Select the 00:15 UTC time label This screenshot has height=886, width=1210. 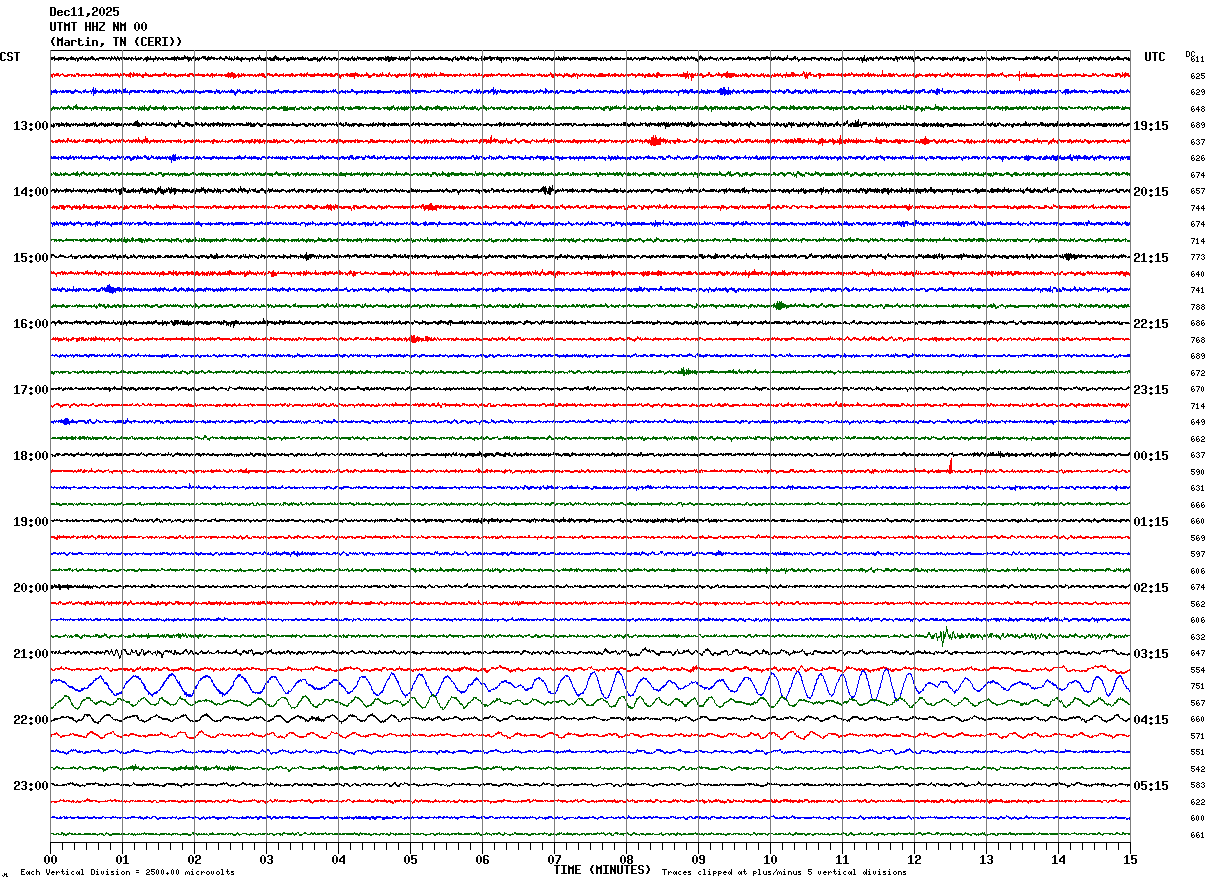pos(1150,456)
